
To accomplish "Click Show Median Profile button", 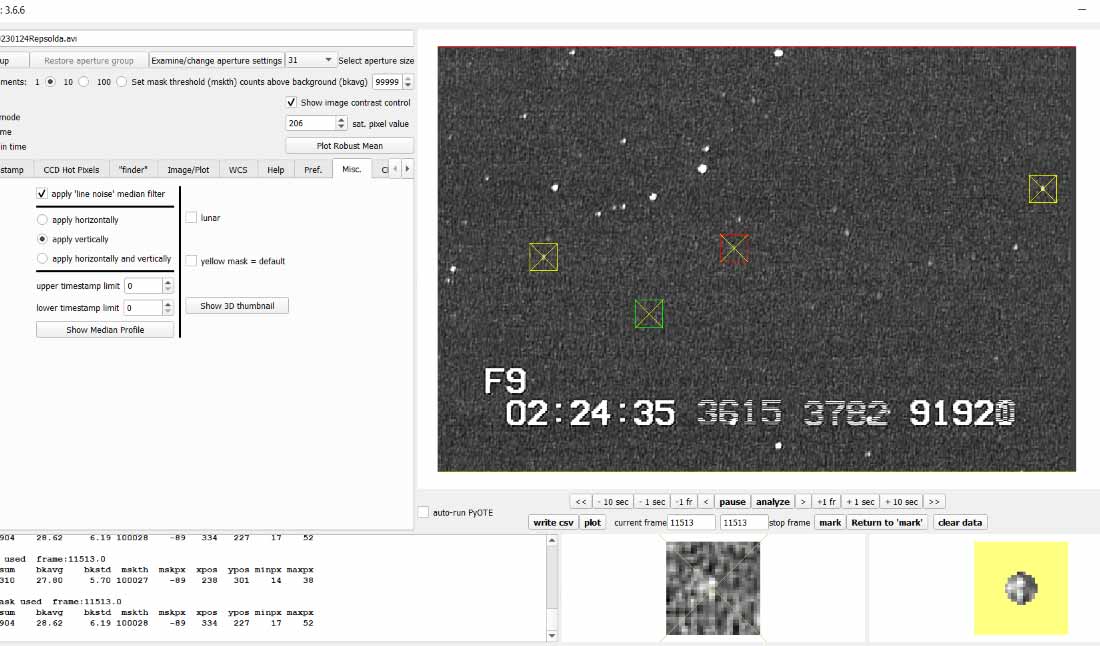I will (105, 330).
